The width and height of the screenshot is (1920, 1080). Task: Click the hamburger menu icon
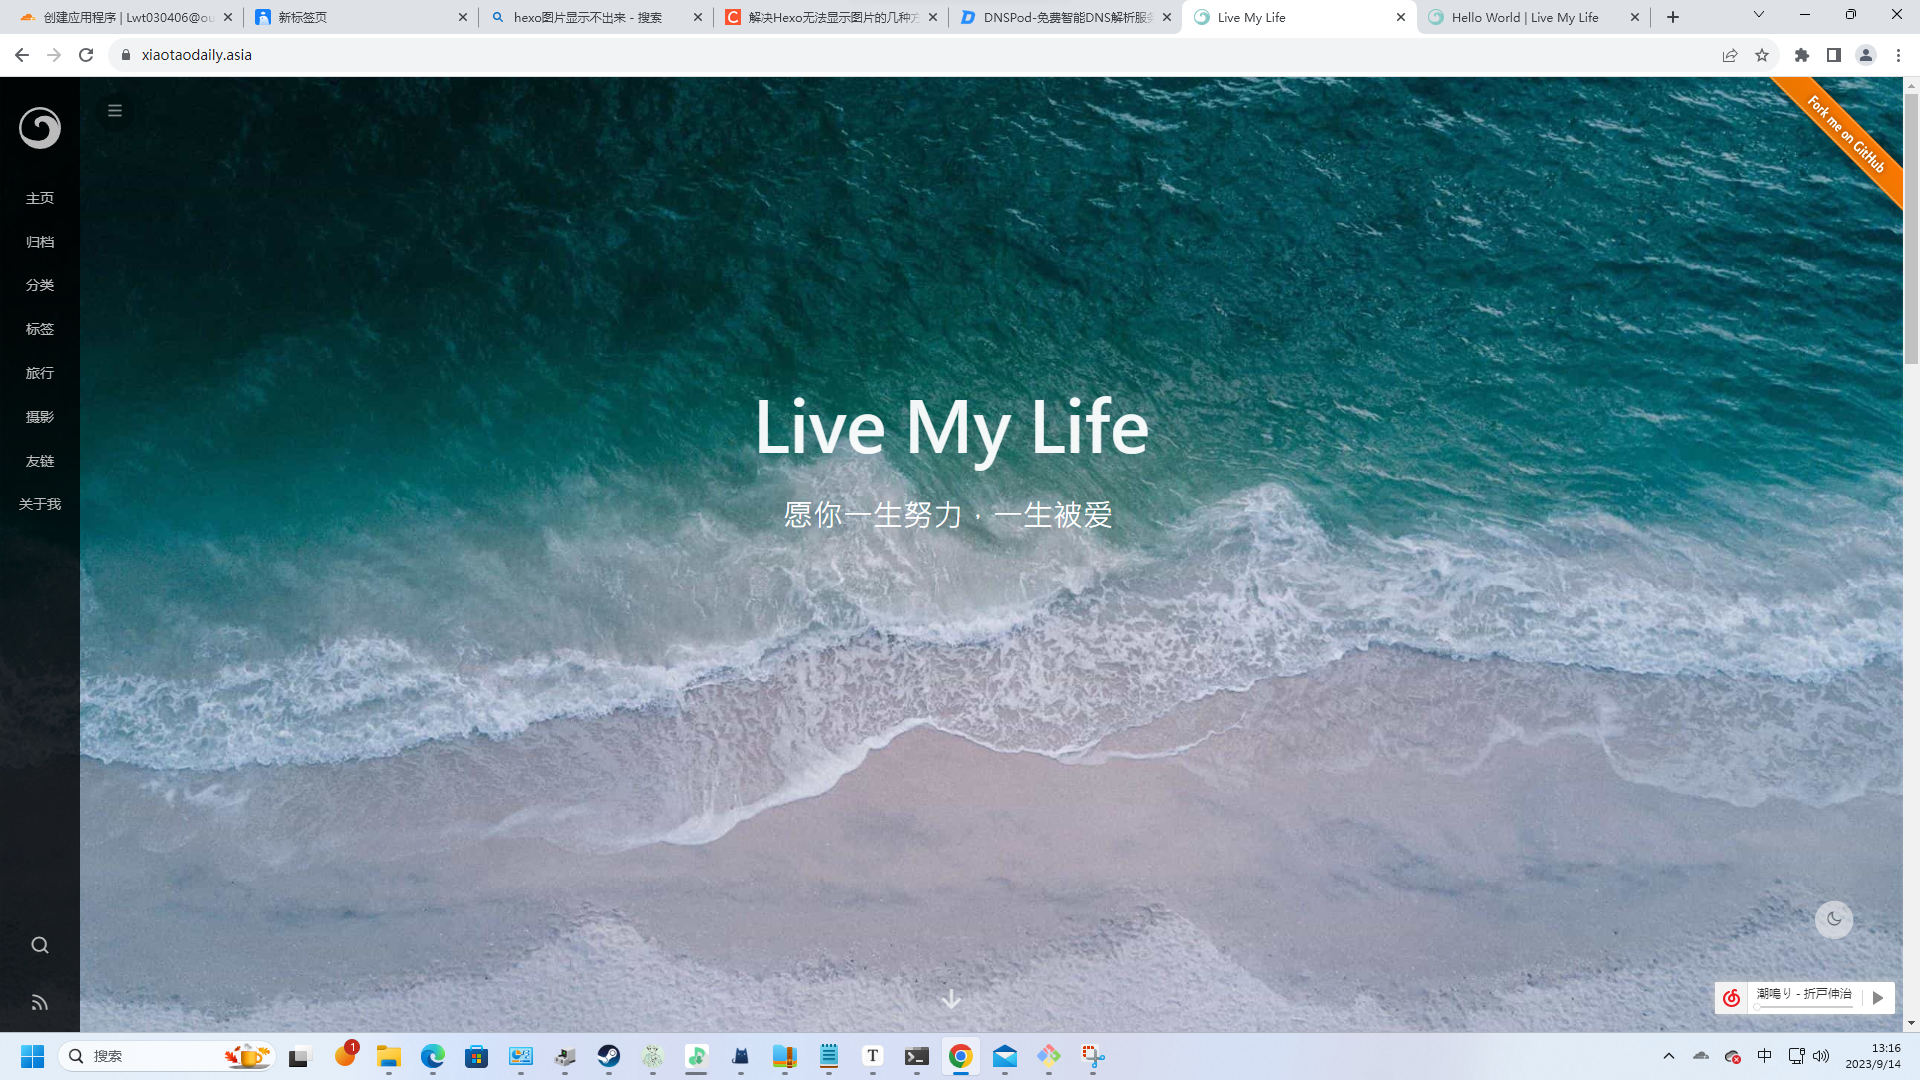(x=115, y=111)
